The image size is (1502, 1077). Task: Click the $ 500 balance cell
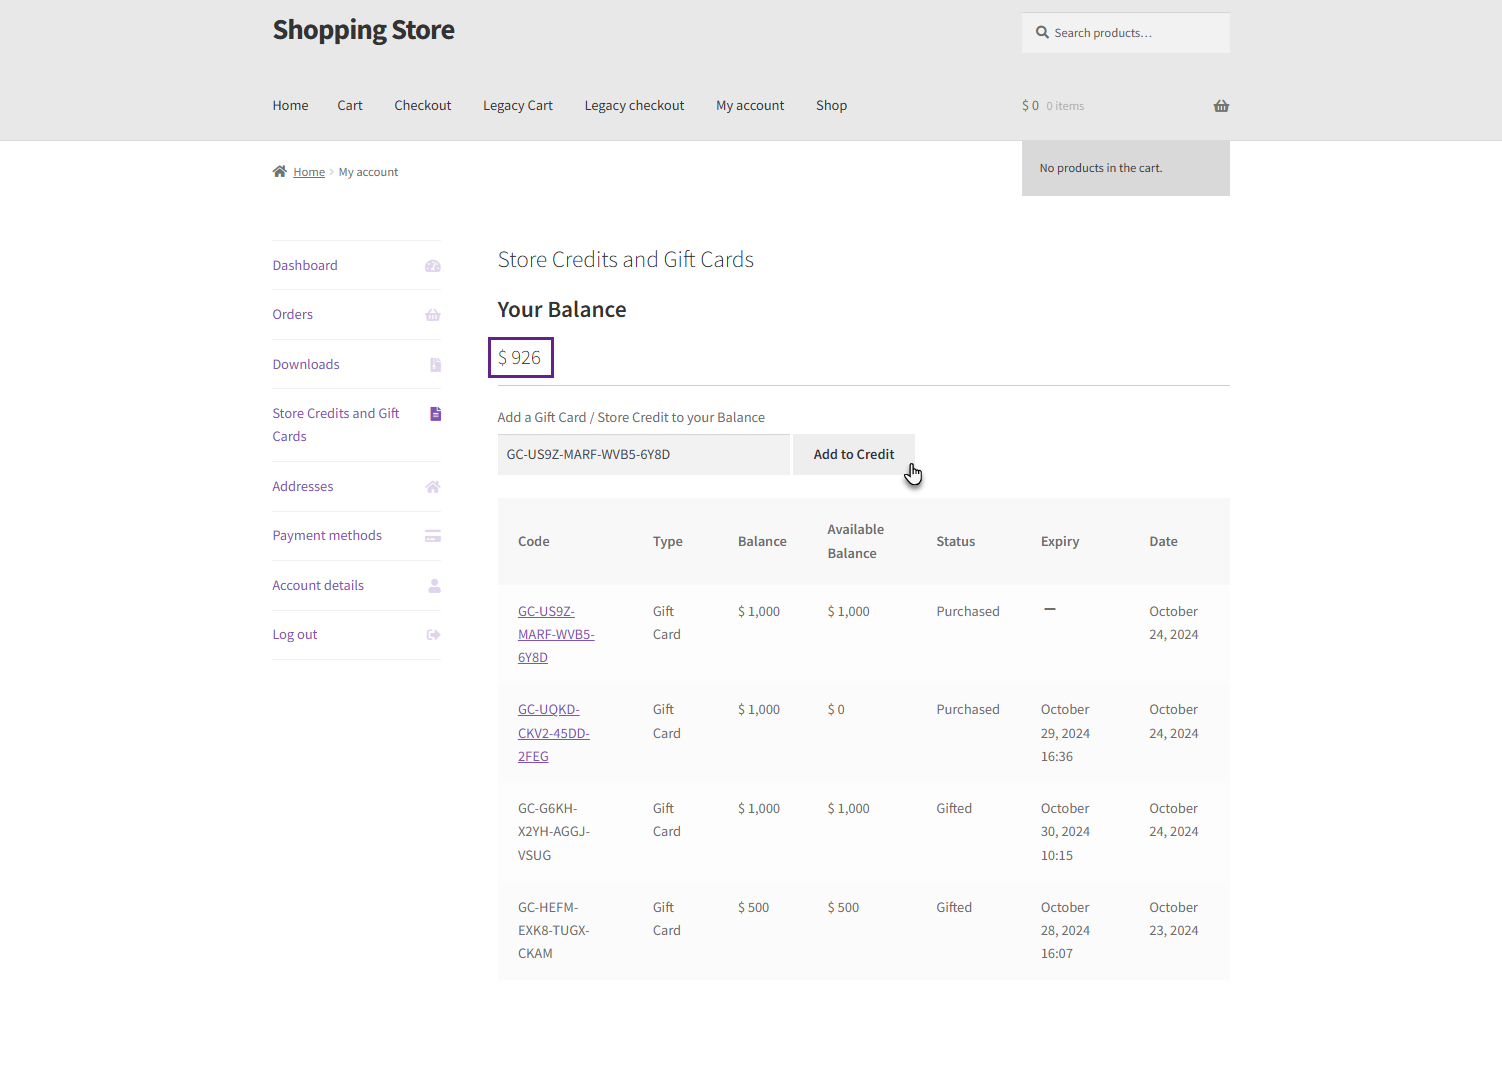[754, 908]
